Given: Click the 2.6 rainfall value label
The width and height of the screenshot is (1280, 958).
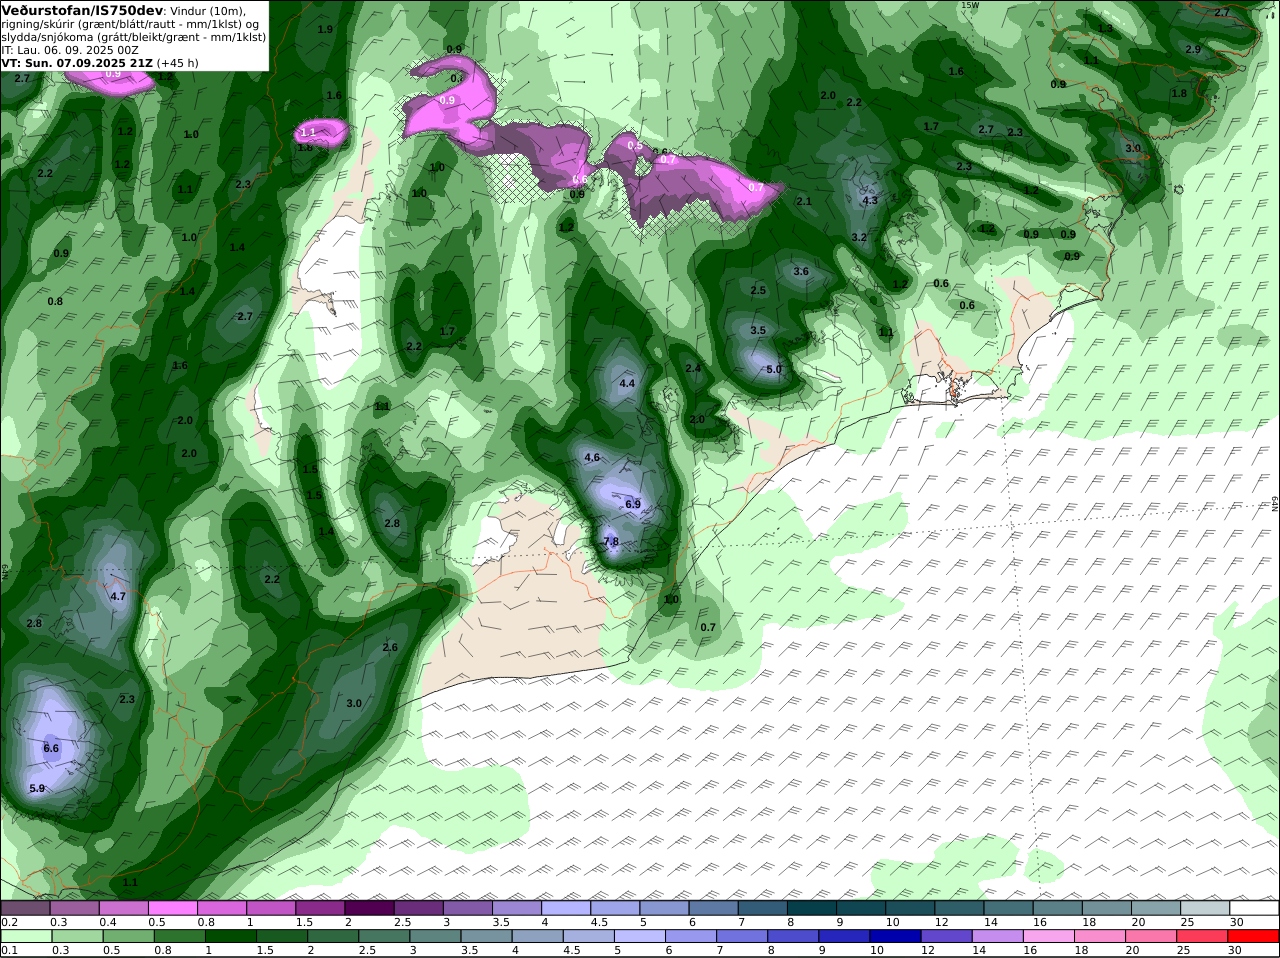Looking at the screenshot, I should pyautogui.click(x=390, y=648).
